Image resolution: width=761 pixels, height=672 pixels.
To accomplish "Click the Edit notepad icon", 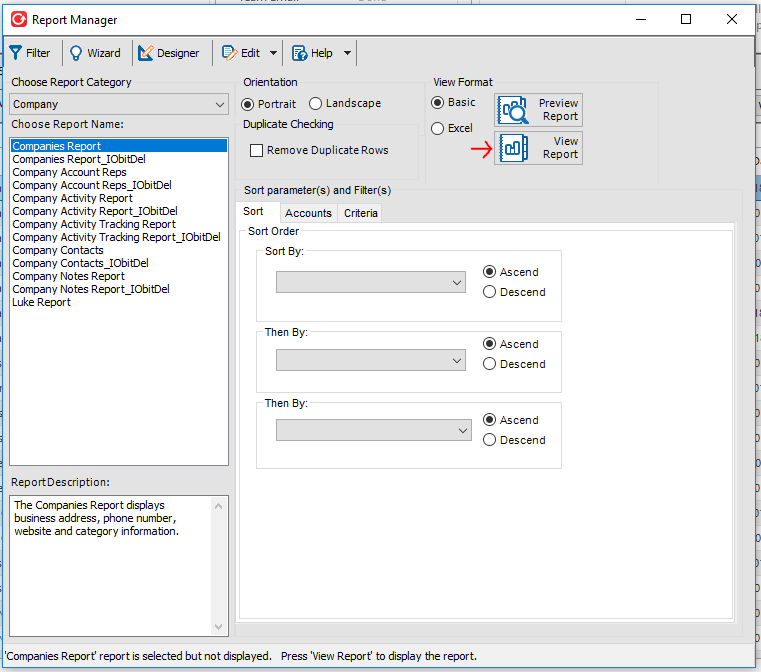I will tap(229, 53).
